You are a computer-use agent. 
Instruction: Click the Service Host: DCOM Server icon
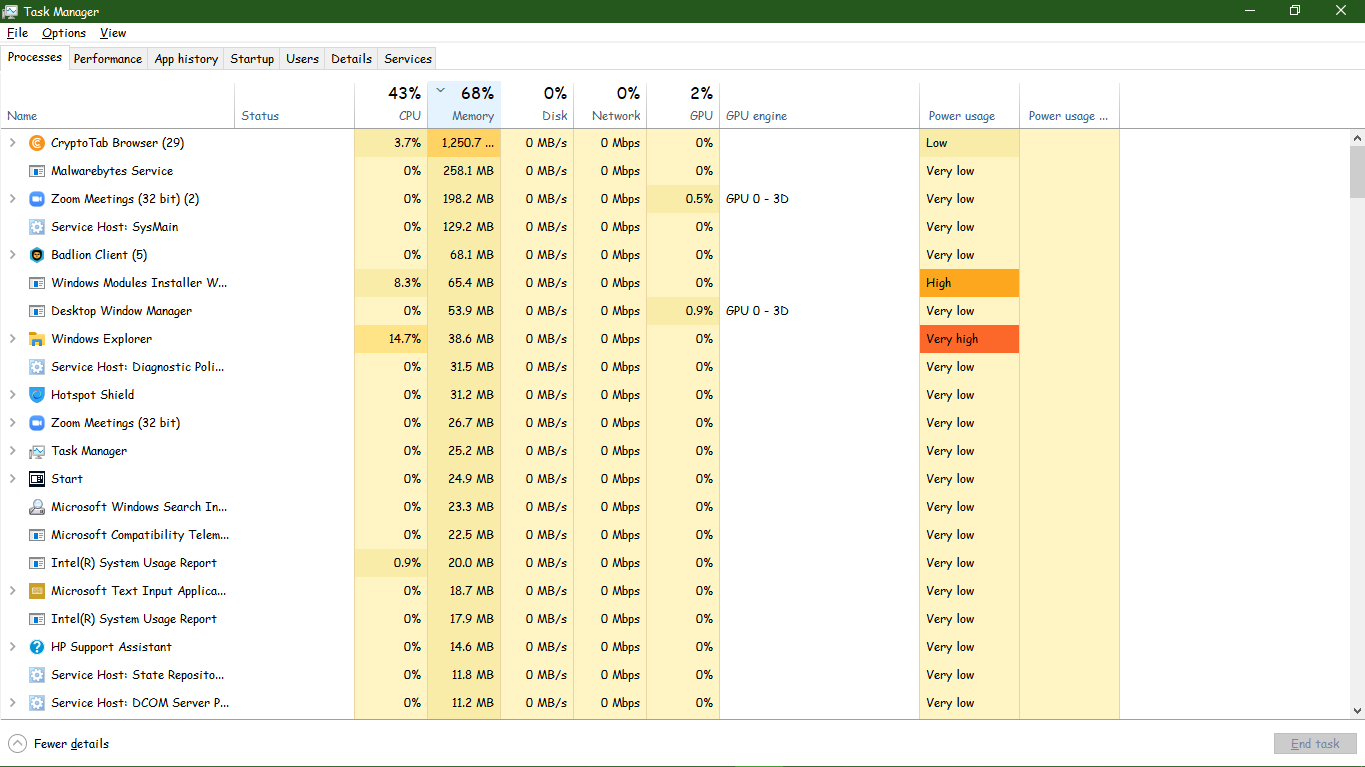pyautogui.click(x=37, y=703)
